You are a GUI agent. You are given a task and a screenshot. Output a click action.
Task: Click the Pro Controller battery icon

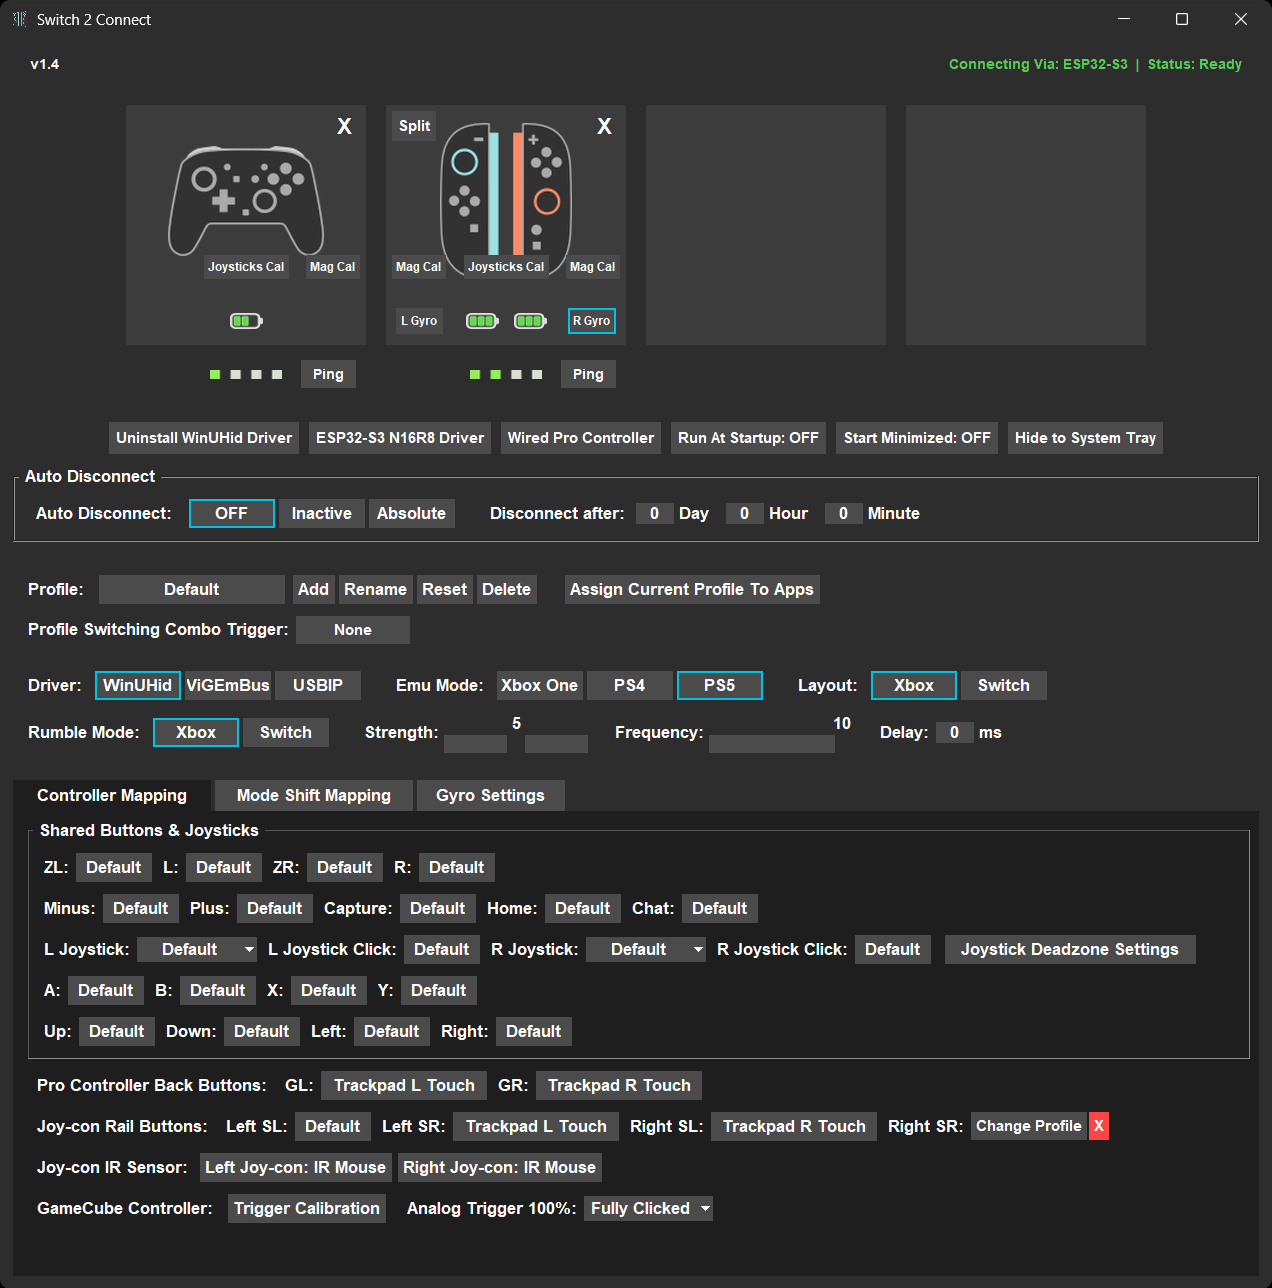(x=246, y=321)
